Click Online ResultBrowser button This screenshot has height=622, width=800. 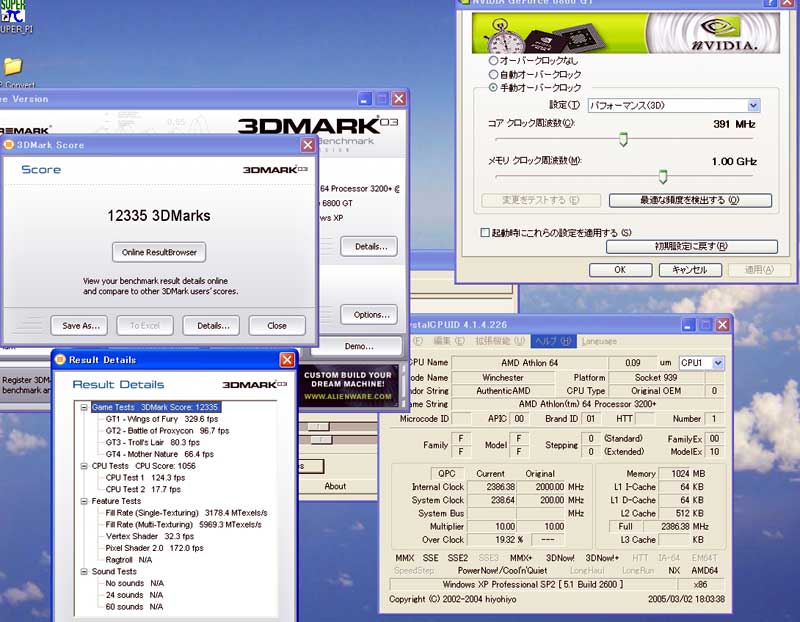pos(159,252)
